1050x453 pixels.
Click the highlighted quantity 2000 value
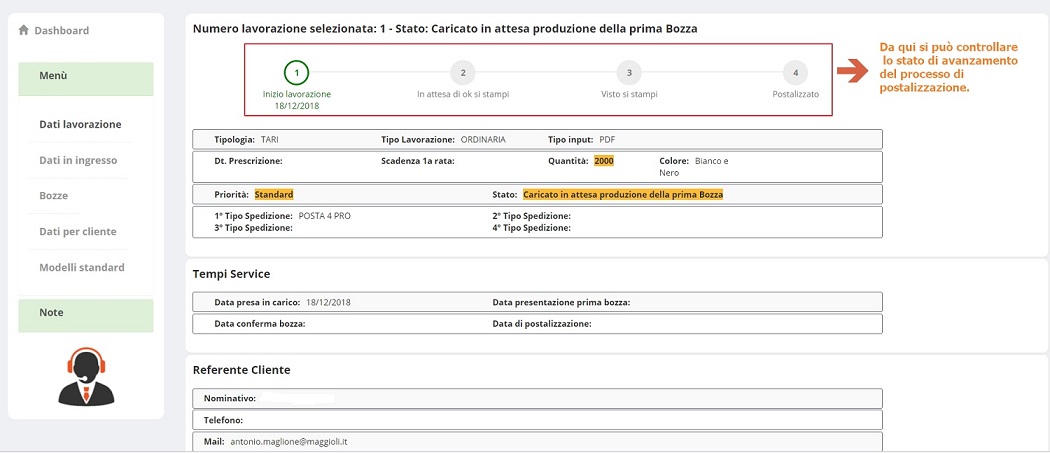pos(603,160)
